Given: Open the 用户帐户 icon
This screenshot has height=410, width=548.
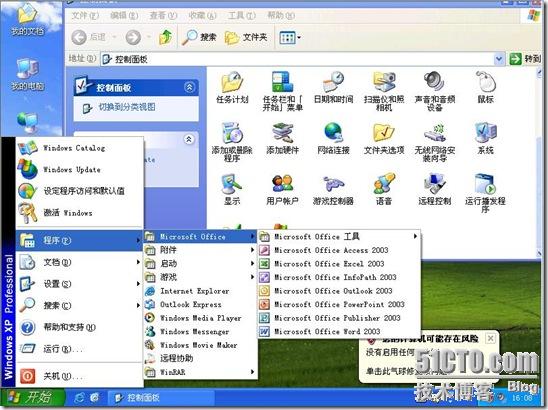Looking at the screenshot, I should [283, 189].
